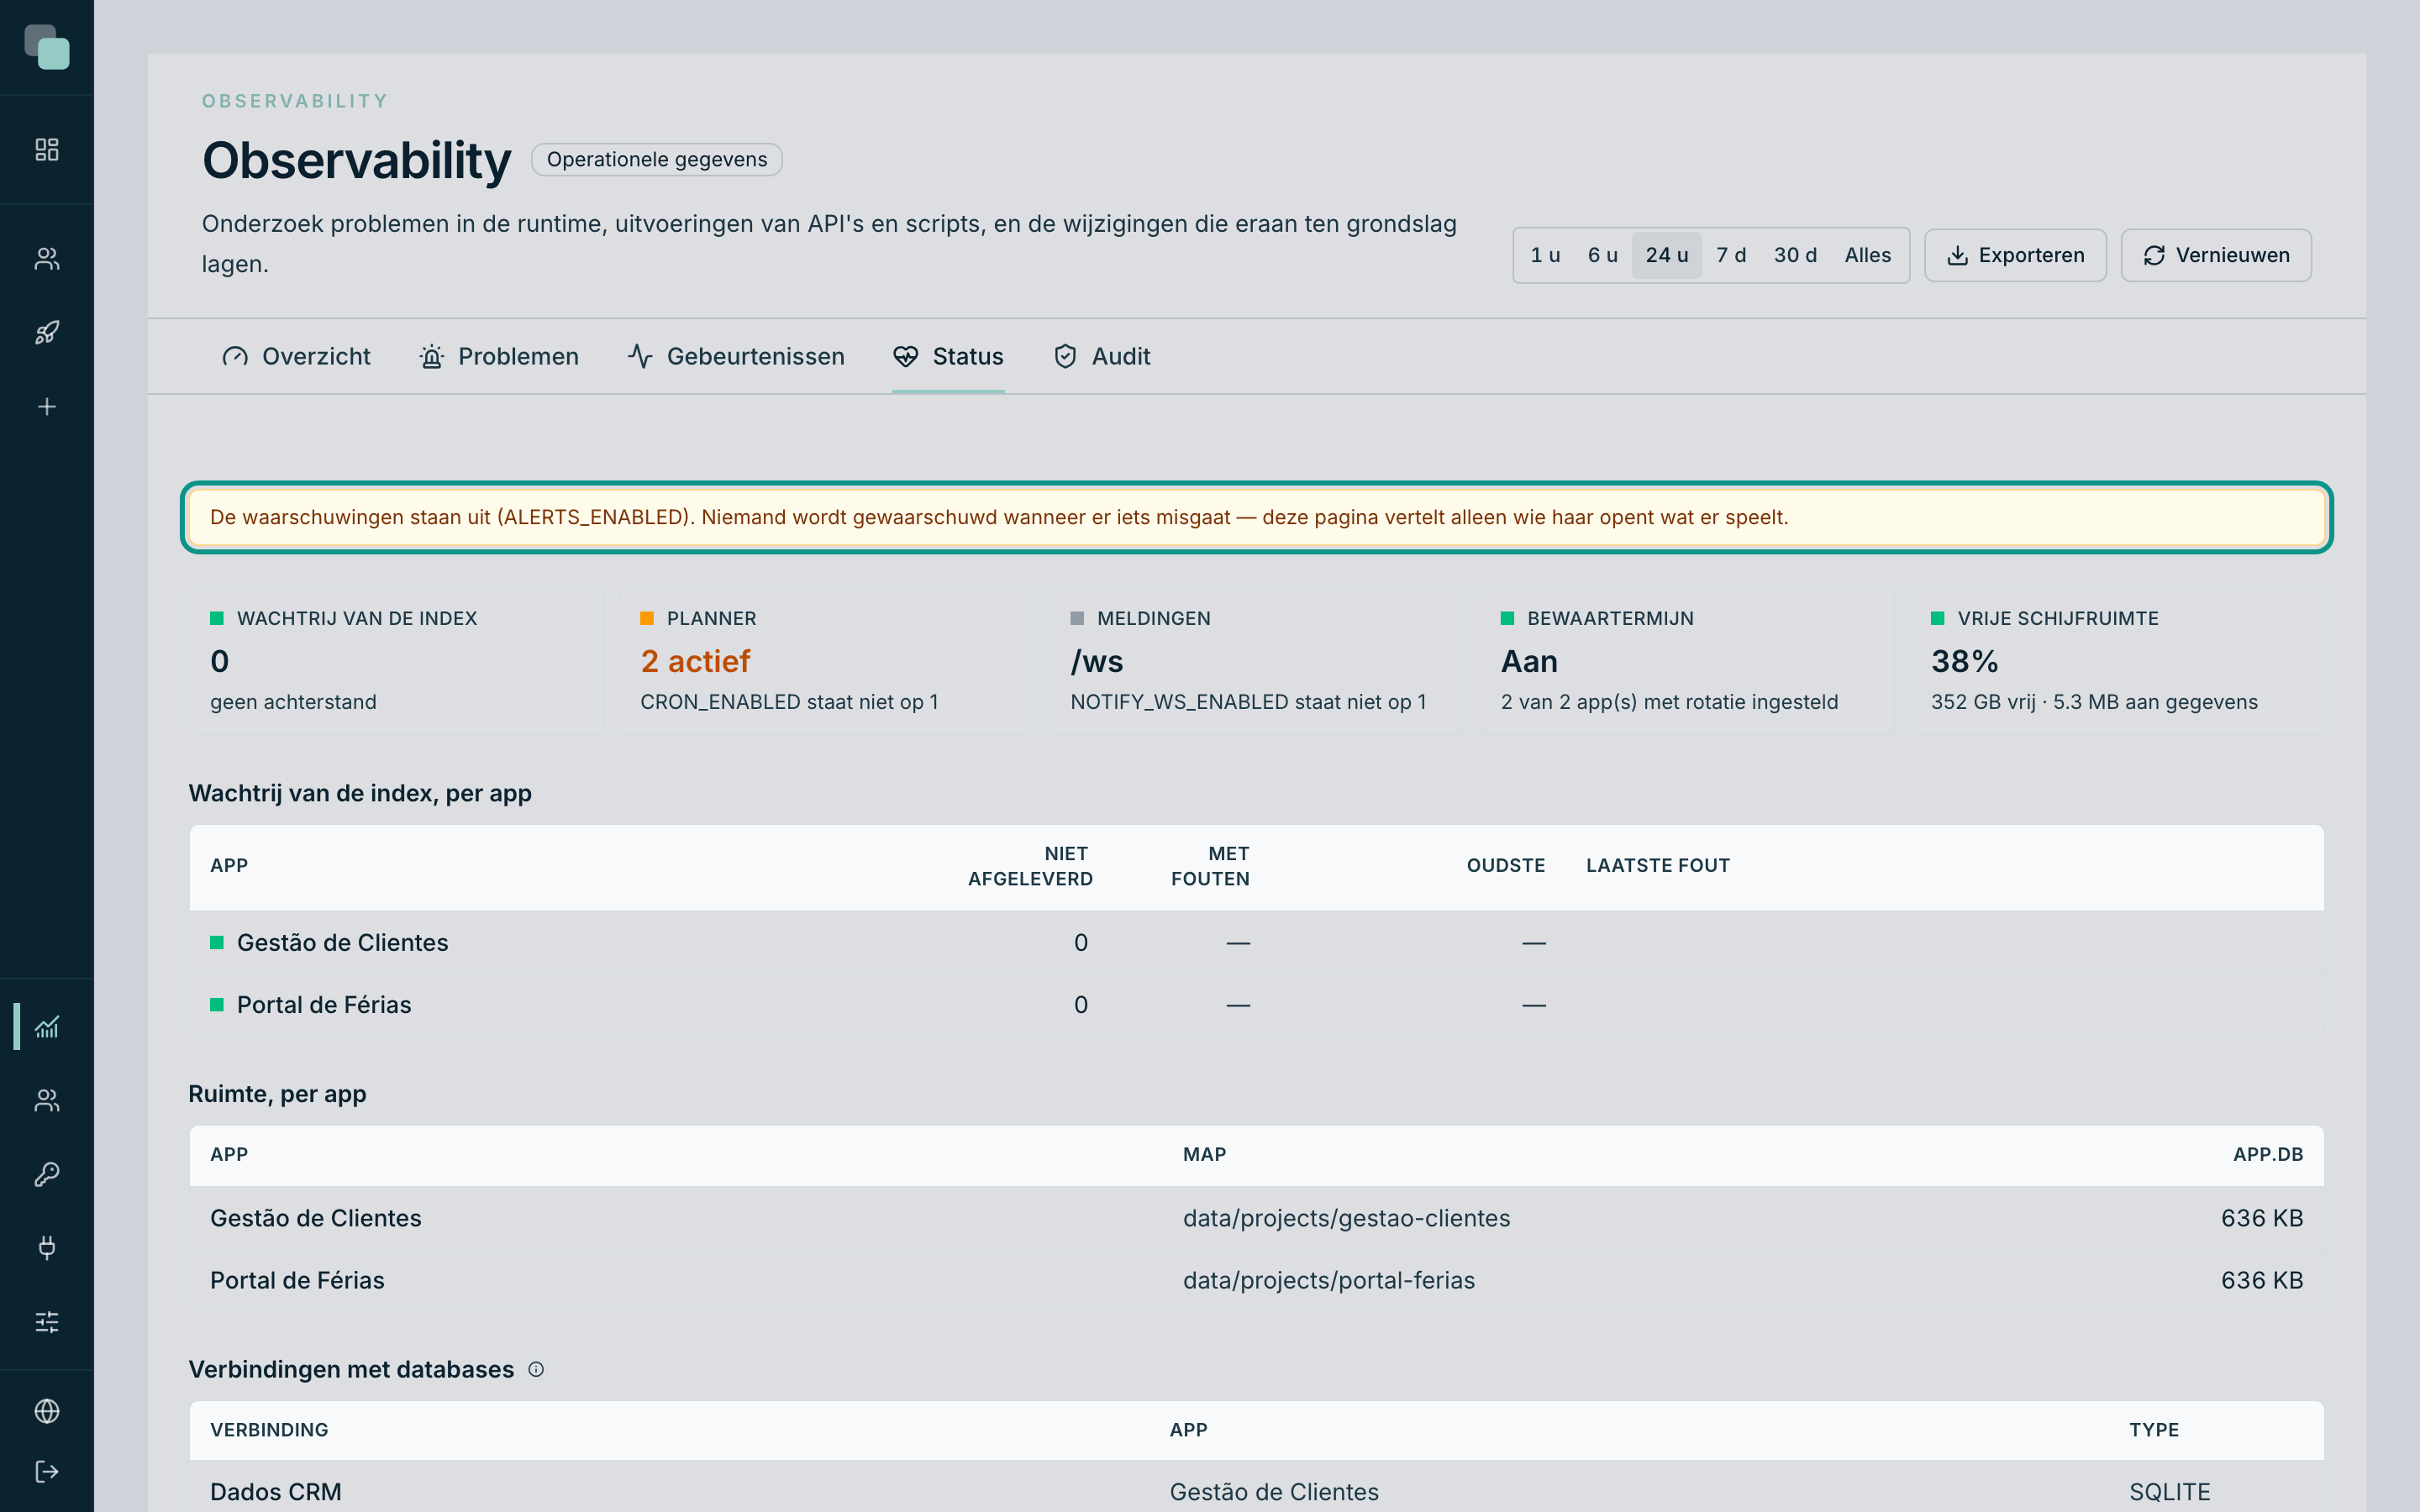The width and height of the screenshot is (2420, 1512).
Task: Select the Status tab
Action: coord(948,356)
